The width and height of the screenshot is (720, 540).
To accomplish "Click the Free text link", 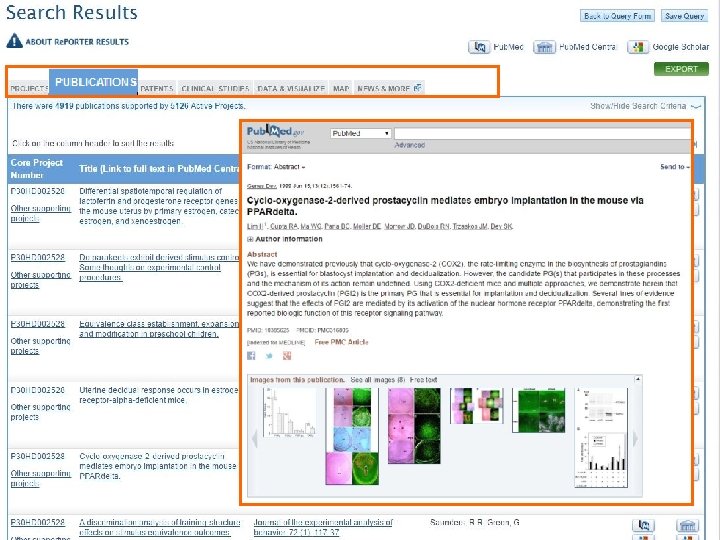I will tap(423, 380).
